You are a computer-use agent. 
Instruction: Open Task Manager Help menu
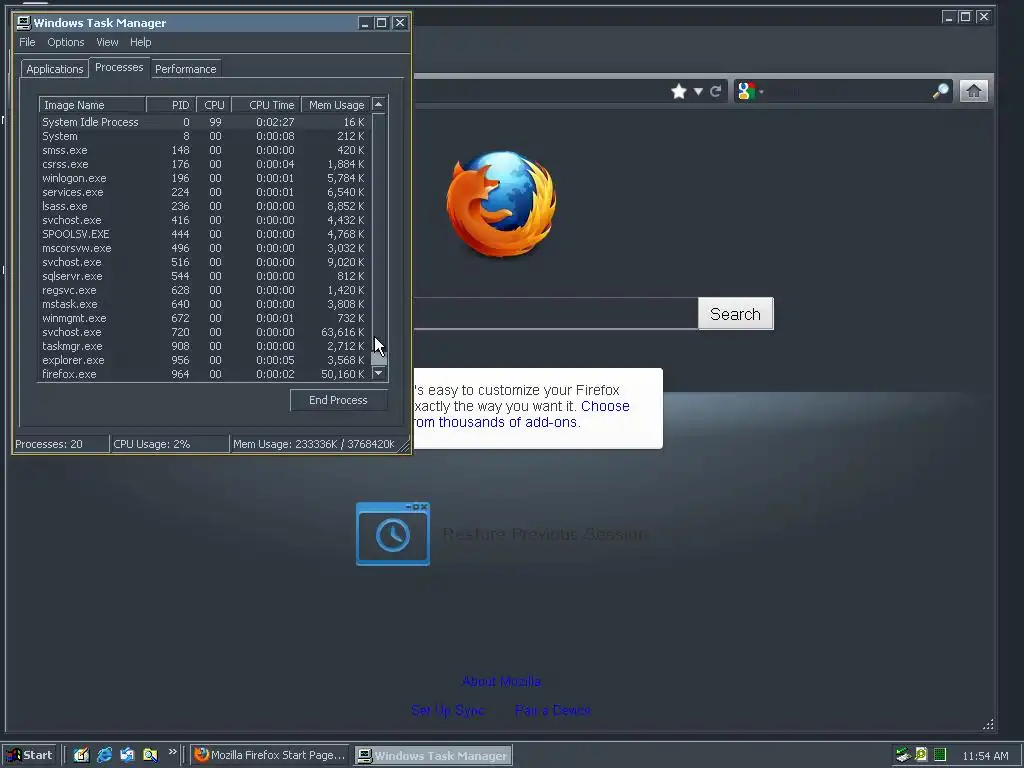point(140,42)
